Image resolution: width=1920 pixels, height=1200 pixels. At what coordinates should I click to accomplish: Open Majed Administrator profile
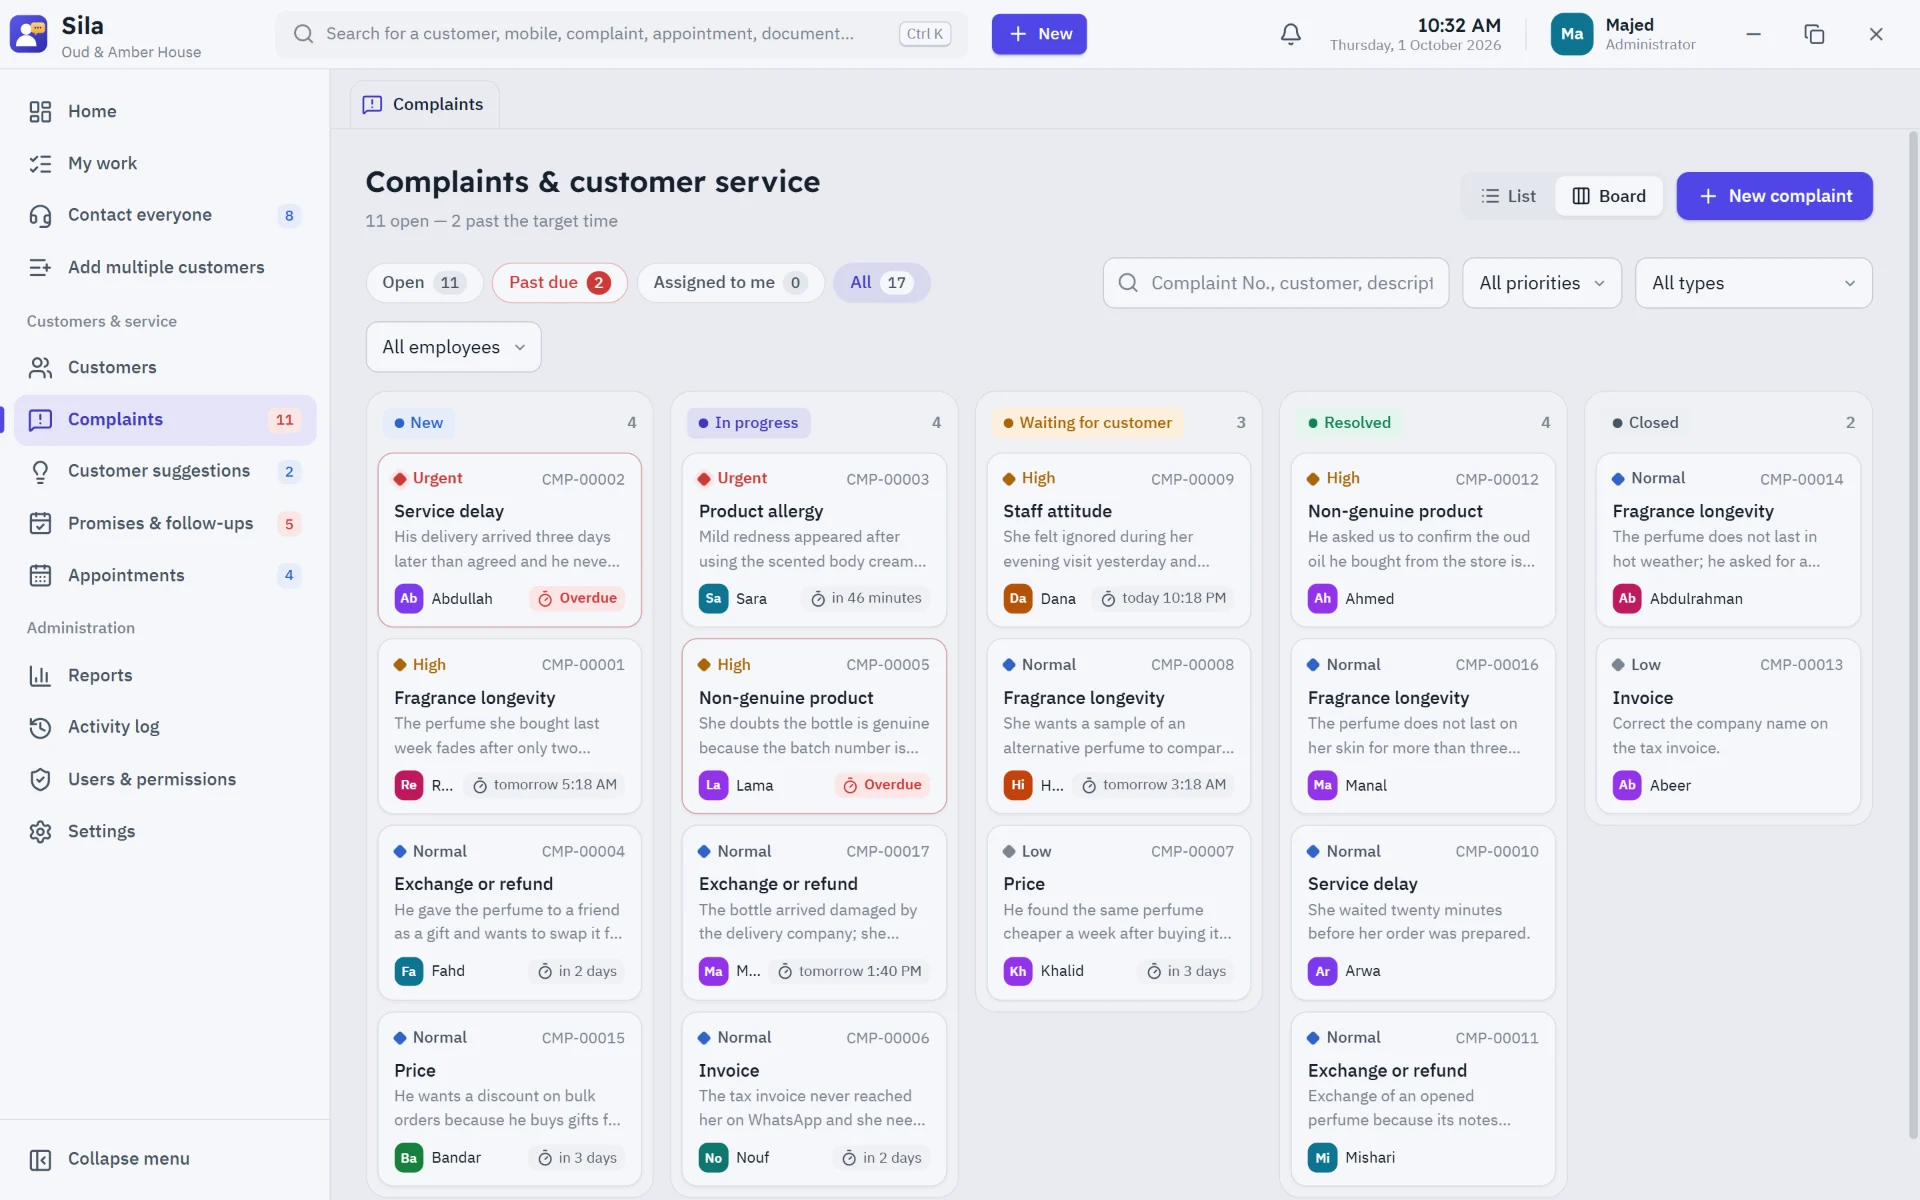coord(1623,34)
